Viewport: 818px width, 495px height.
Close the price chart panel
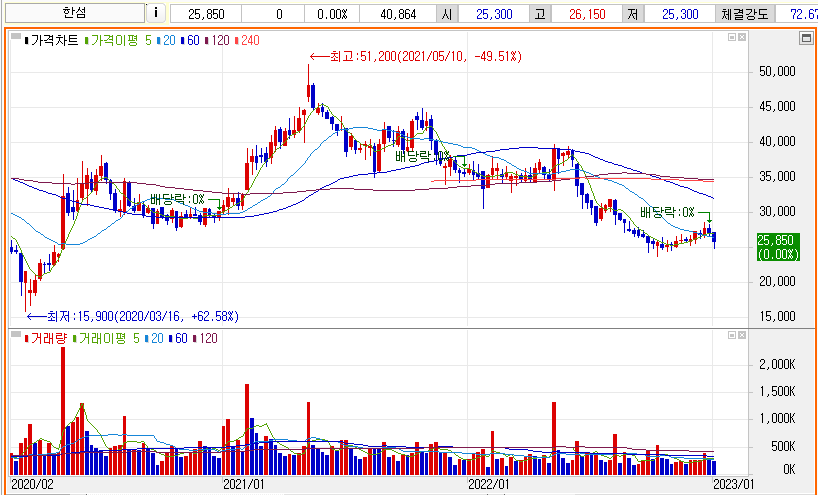click(x=742, y=37)
